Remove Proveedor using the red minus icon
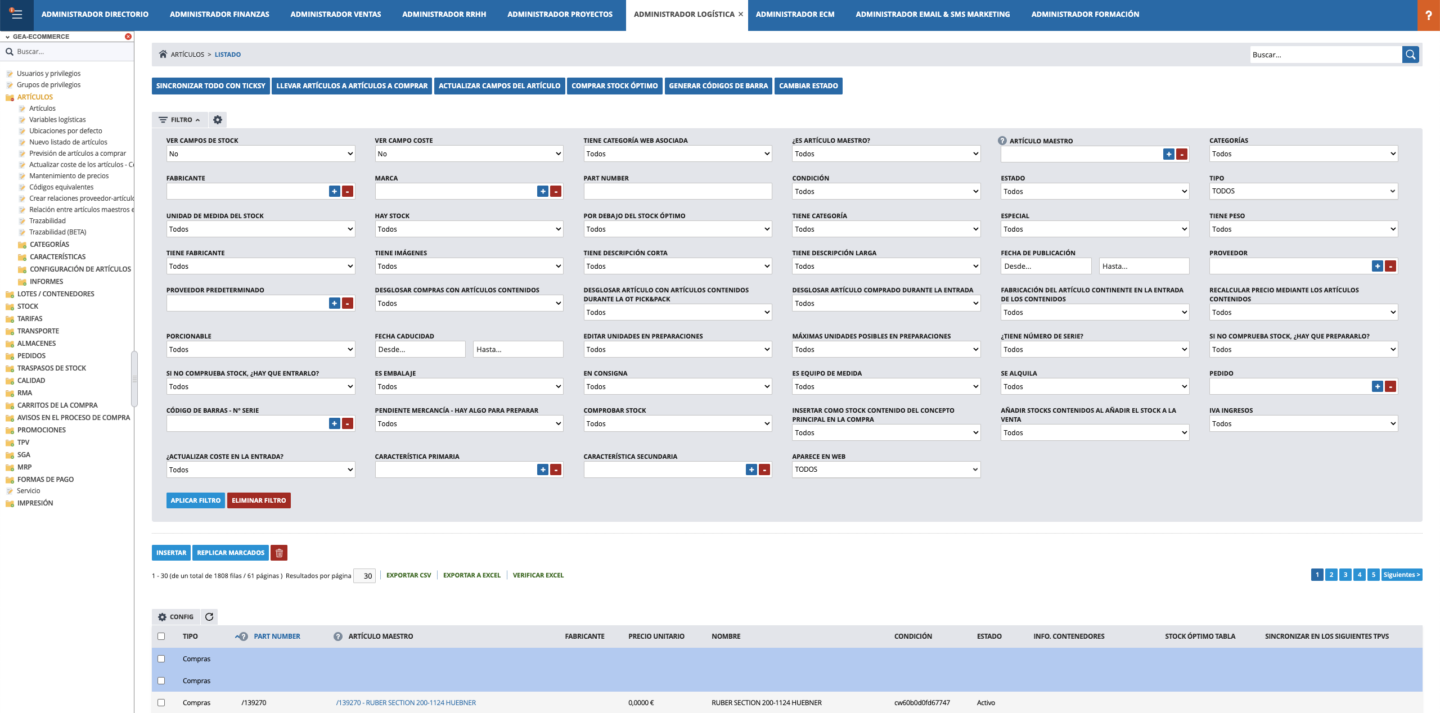 1390,266
